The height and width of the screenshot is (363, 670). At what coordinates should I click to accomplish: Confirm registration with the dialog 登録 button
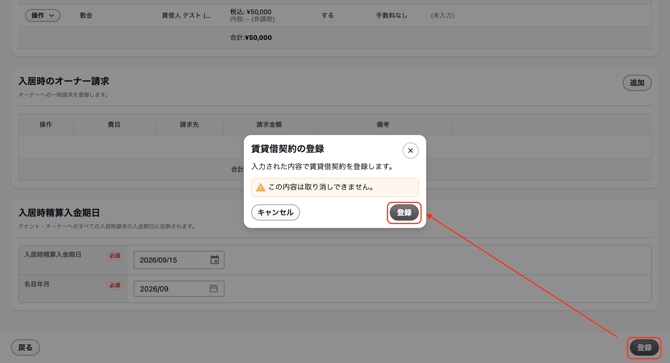(x=404, y=212)
